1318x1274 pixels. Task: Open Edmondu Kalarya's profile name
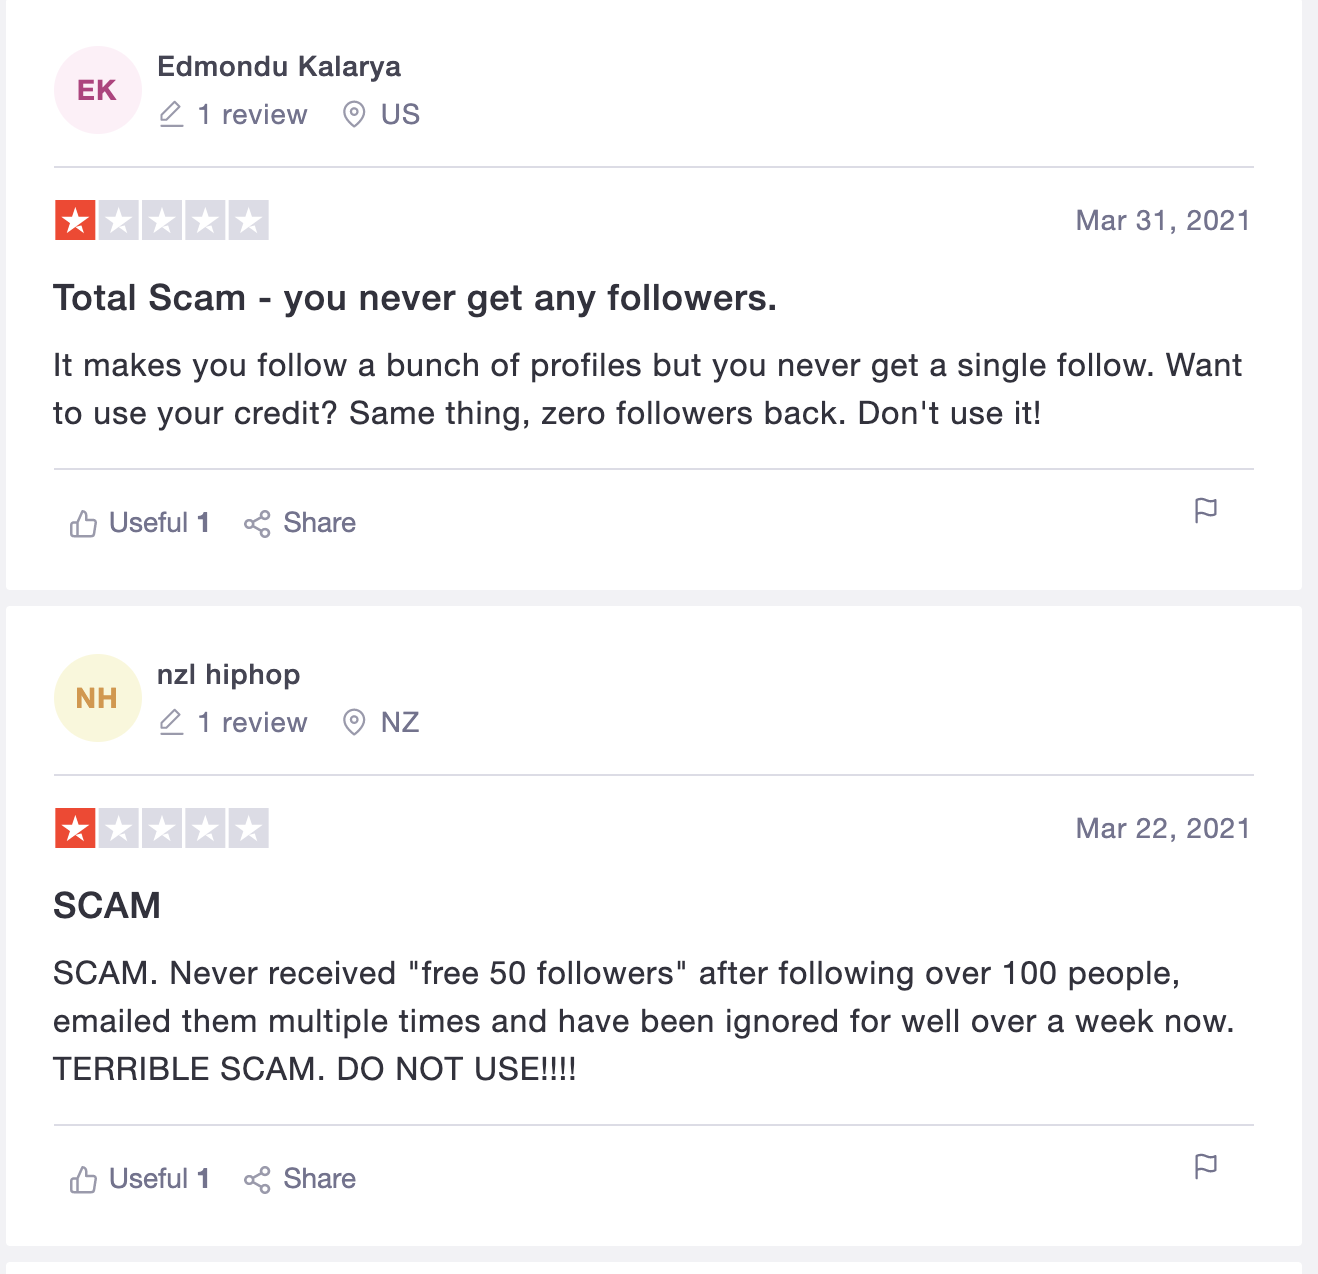coord(279,66)
